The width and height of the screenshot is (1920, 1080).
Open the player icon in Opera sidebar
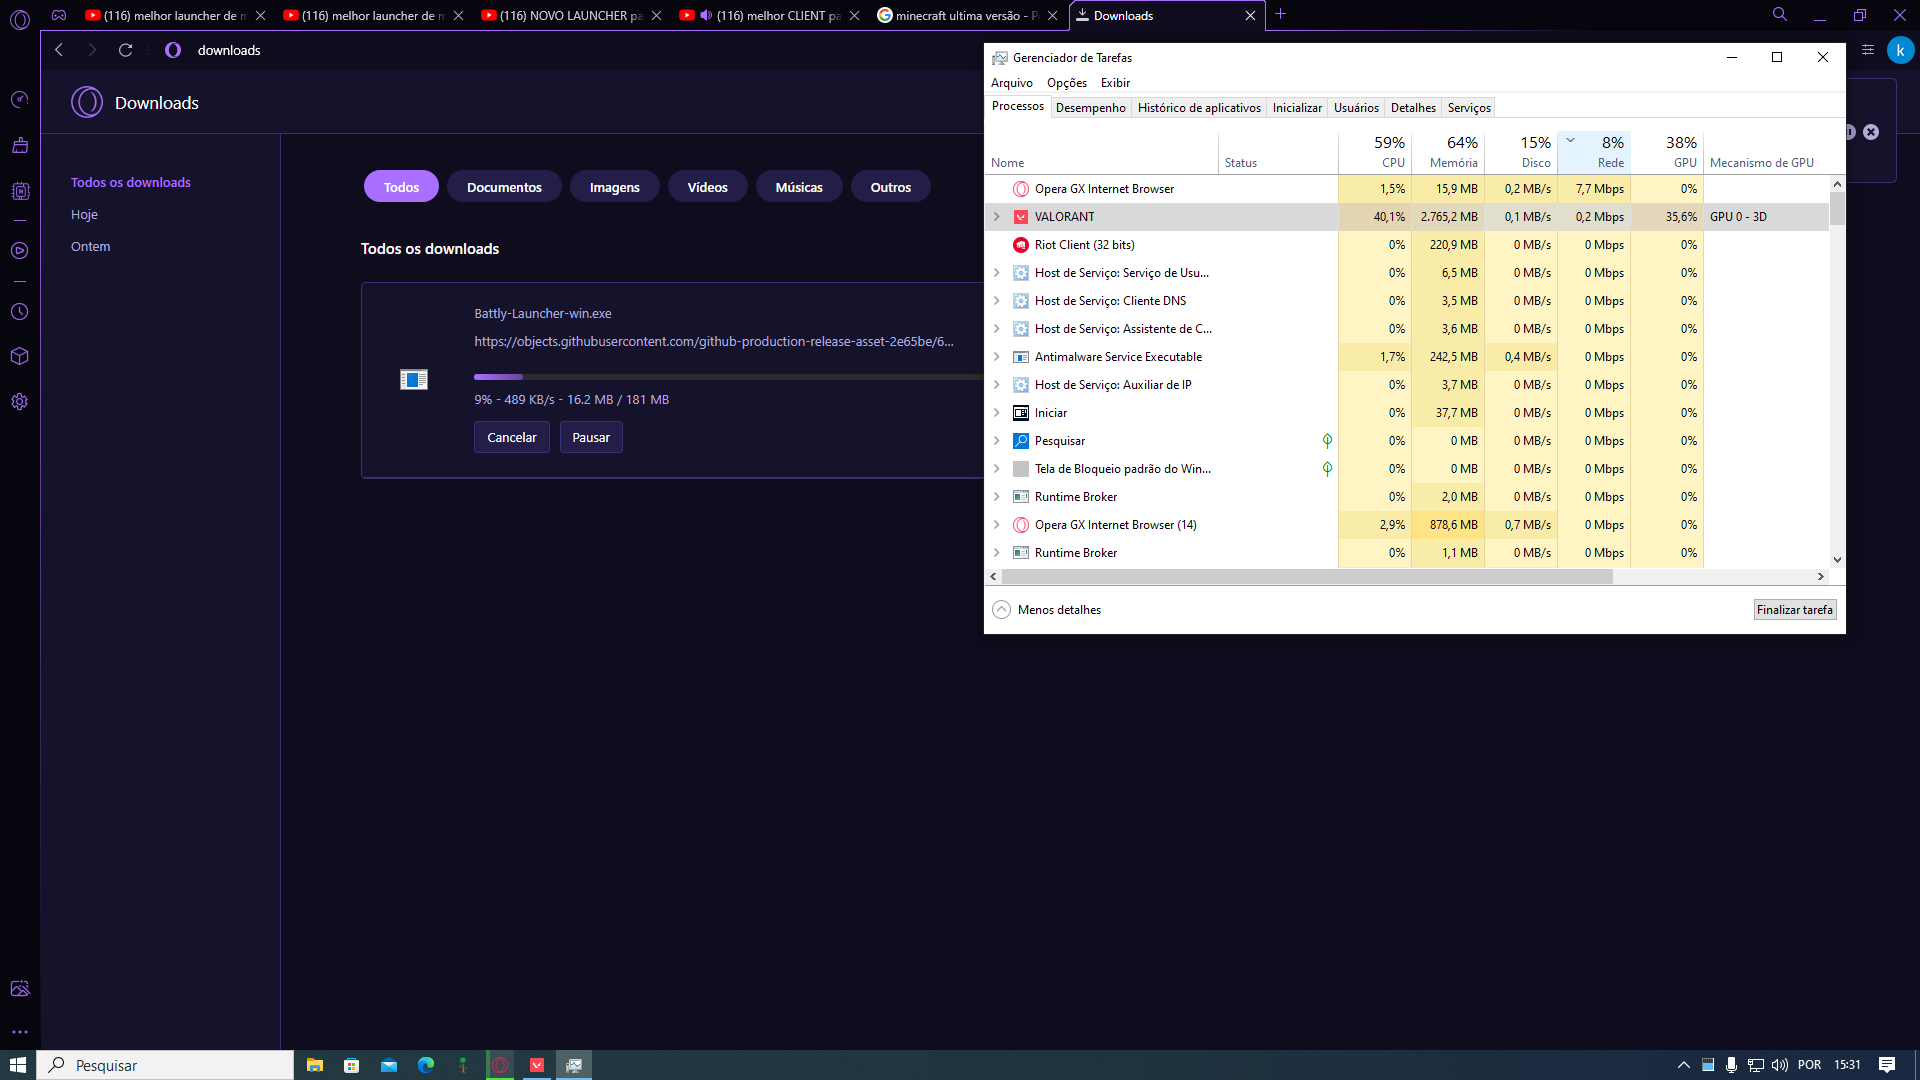[19, 251]
